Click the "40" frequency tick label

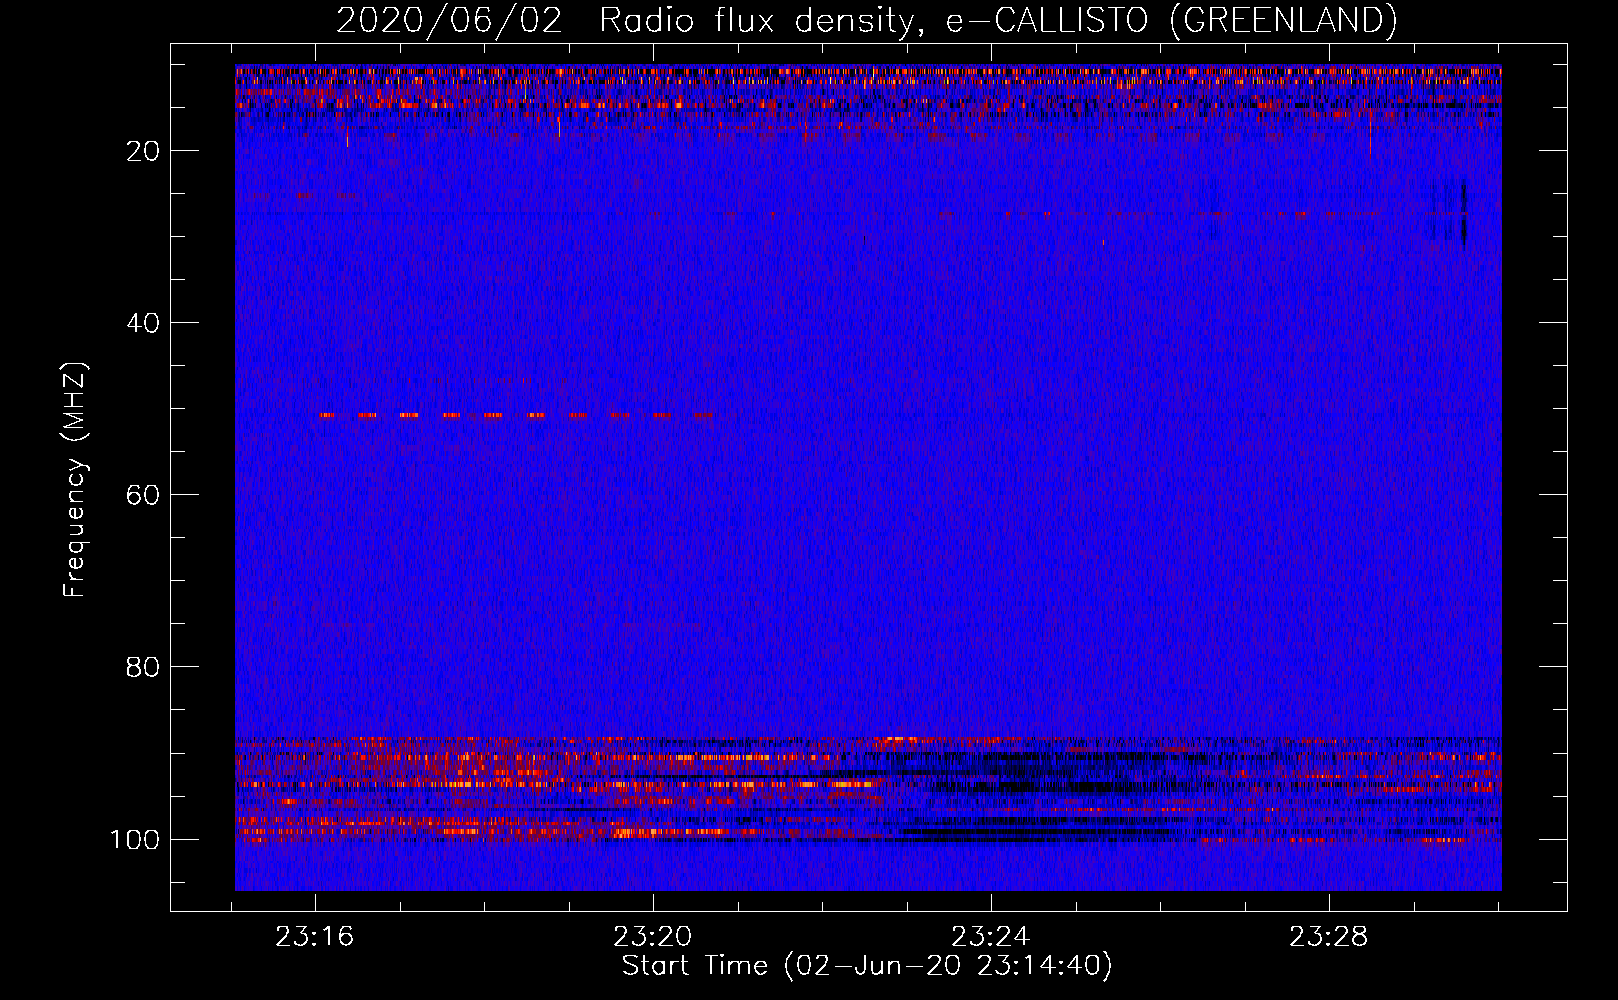click(x=143, y=323)
